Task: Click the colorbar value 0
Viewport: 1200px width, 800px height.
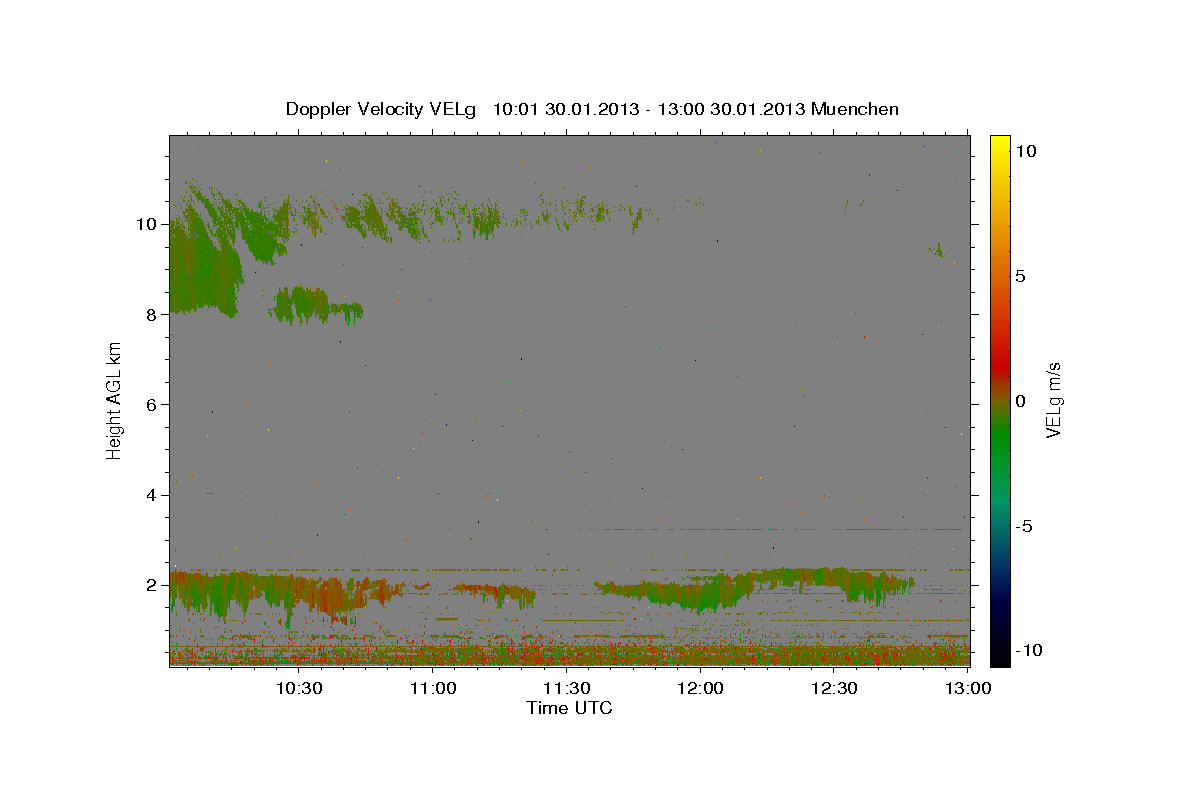Action: 1020,401
